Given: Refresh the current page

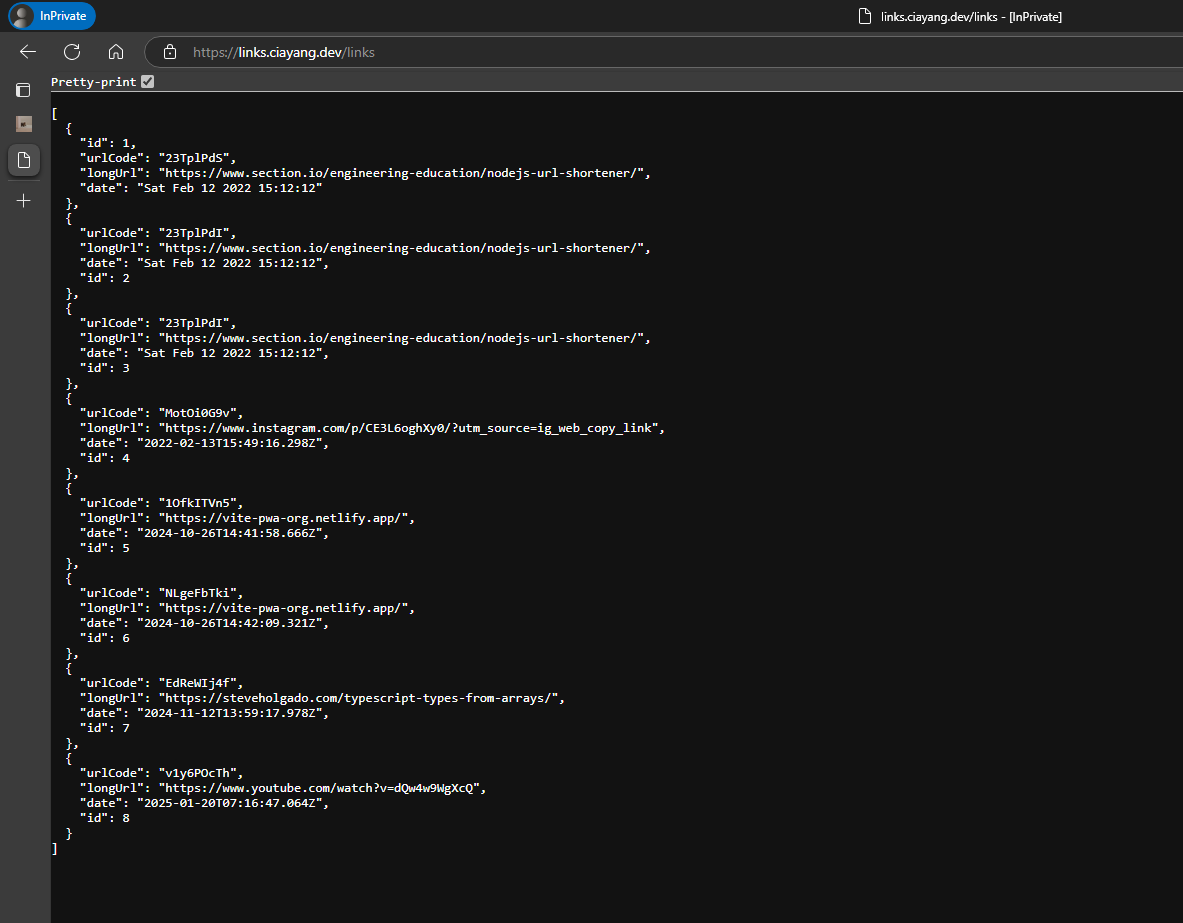Looking at the screenshot, I should coord(72,52).
